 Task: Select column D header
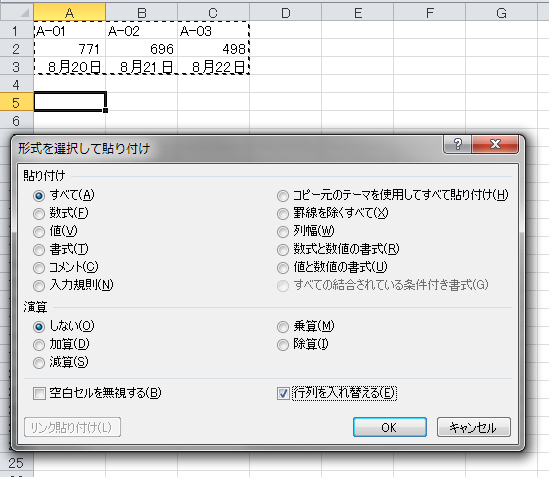click(x=285, y=13)
